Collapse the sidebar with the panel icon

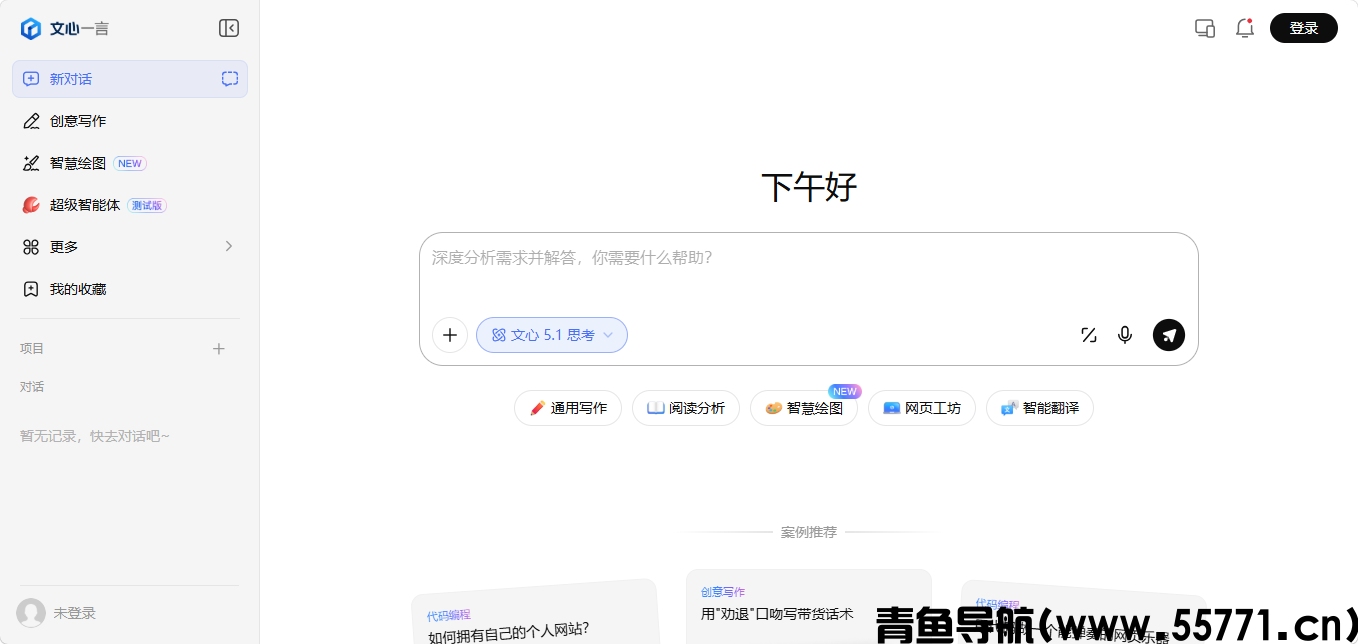[x=229, y=28]
